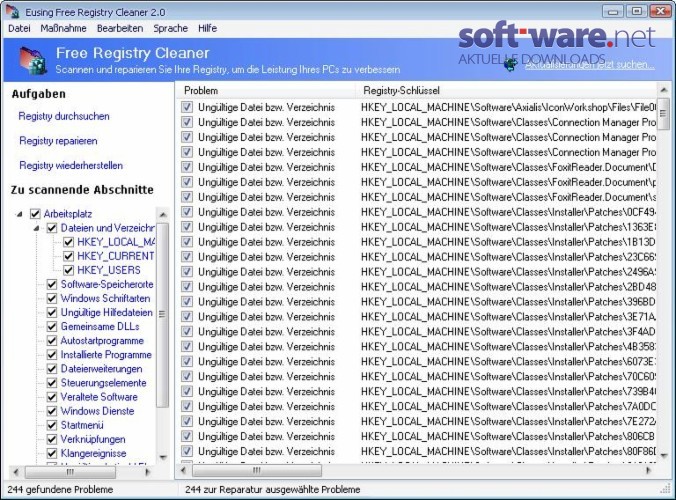Uncheck the Software-Speicherorte checkbox
This screenshot has width=676, height=500.
click(x=52, y=284)
